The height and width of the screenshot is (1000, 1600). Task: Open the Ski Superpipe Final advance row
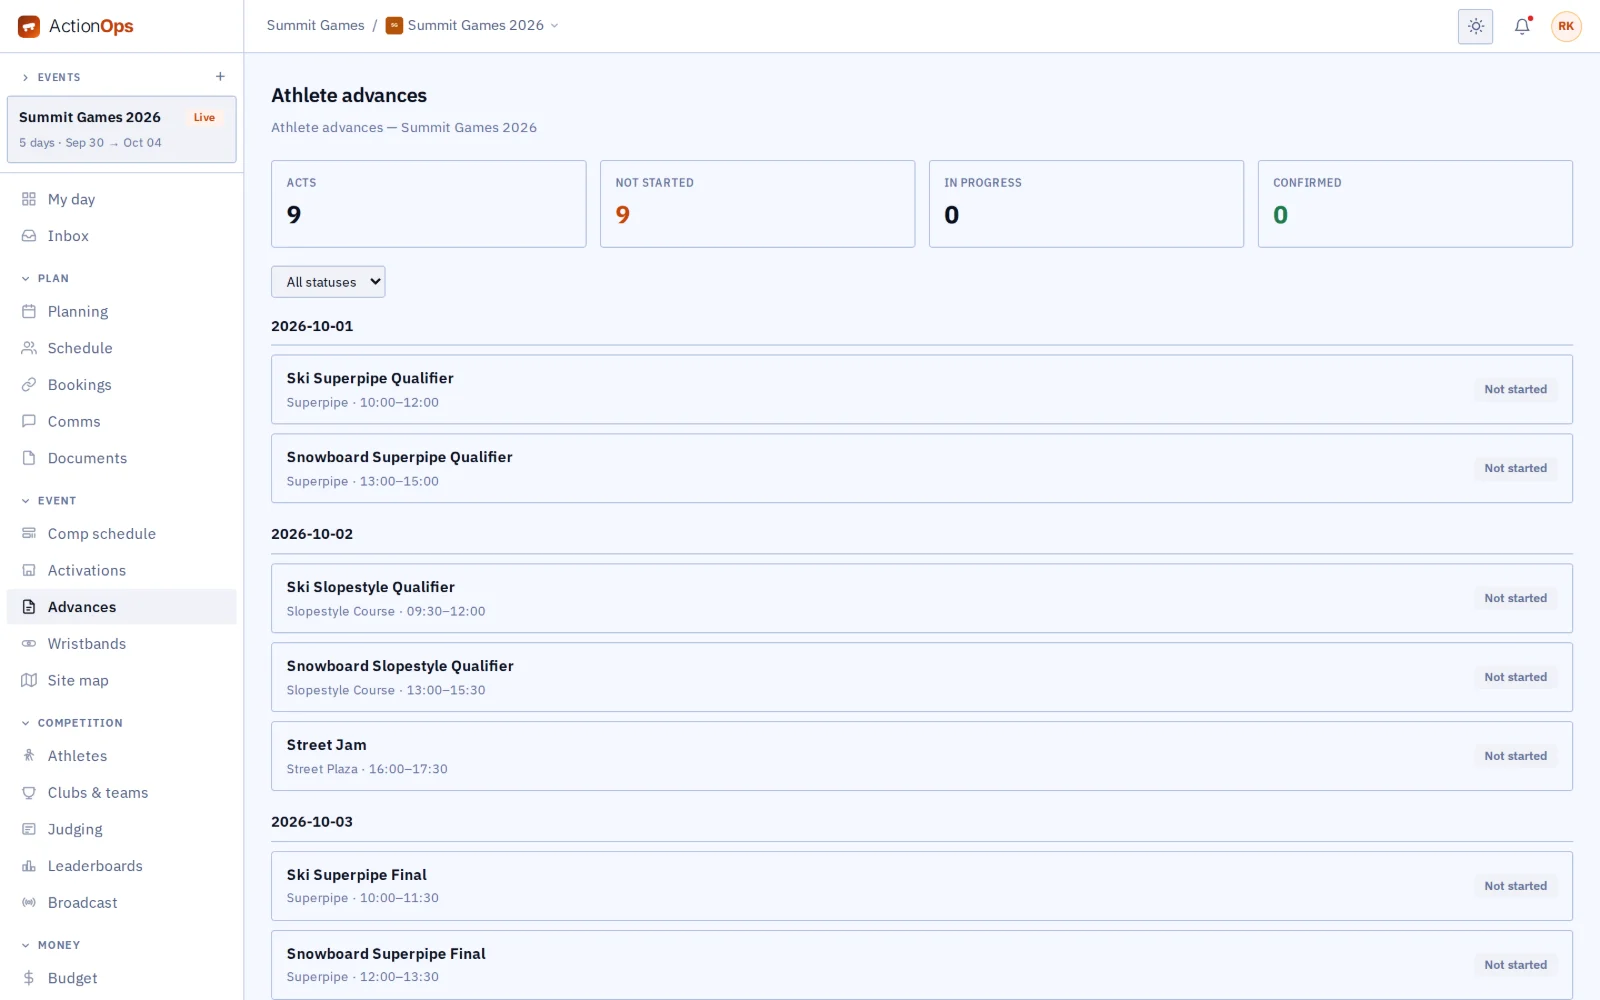pyautogui.click(x=921, y=886)
